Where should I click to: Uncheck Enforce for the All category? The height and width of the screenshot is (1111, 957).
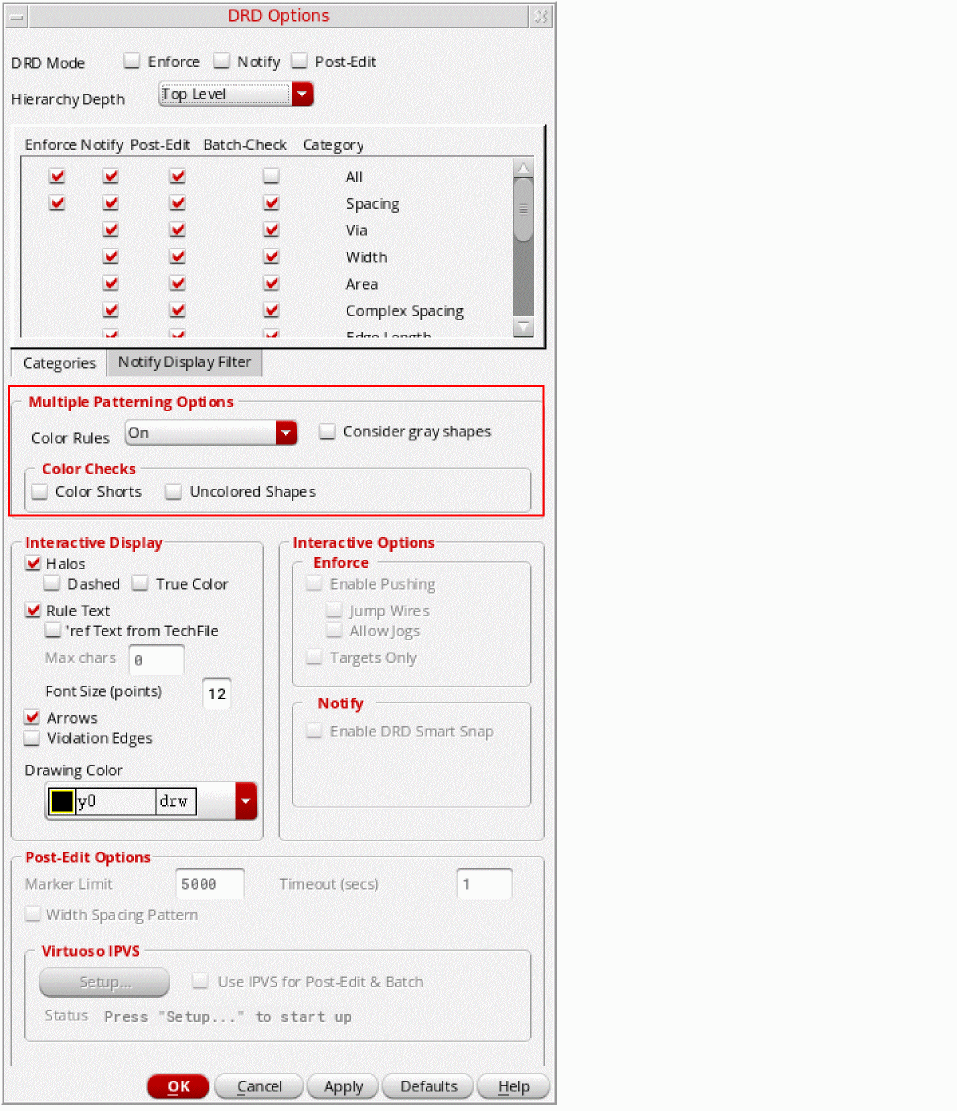point(57,176)
